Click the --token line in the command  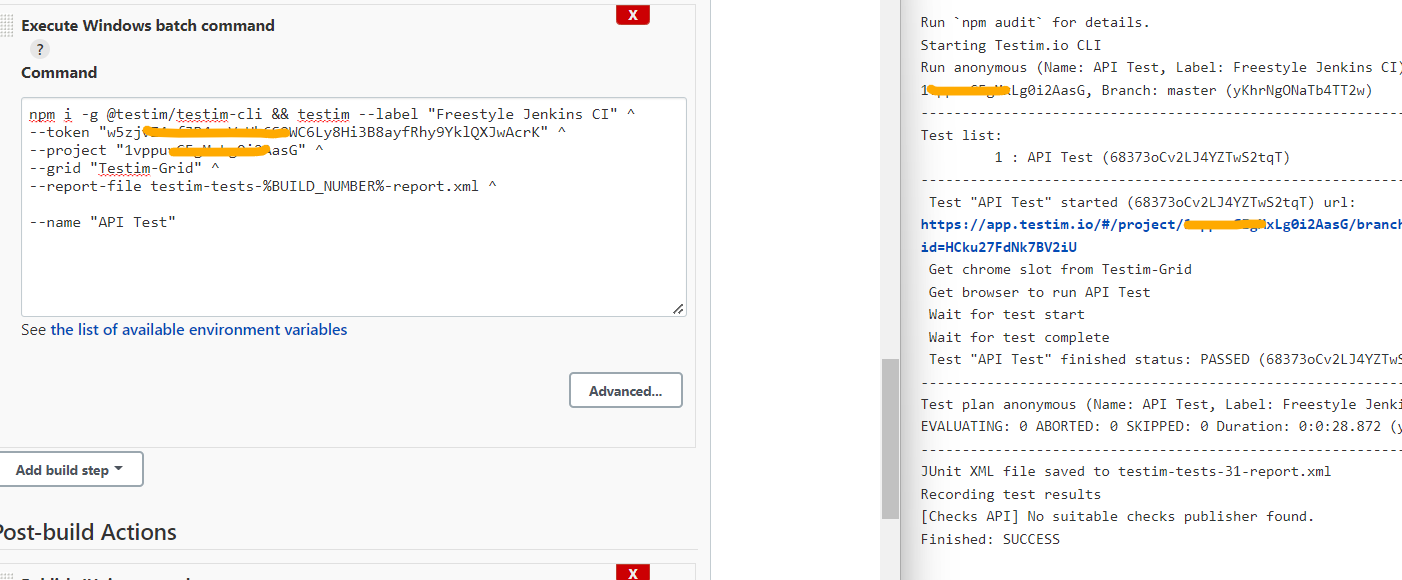[298, 132]
